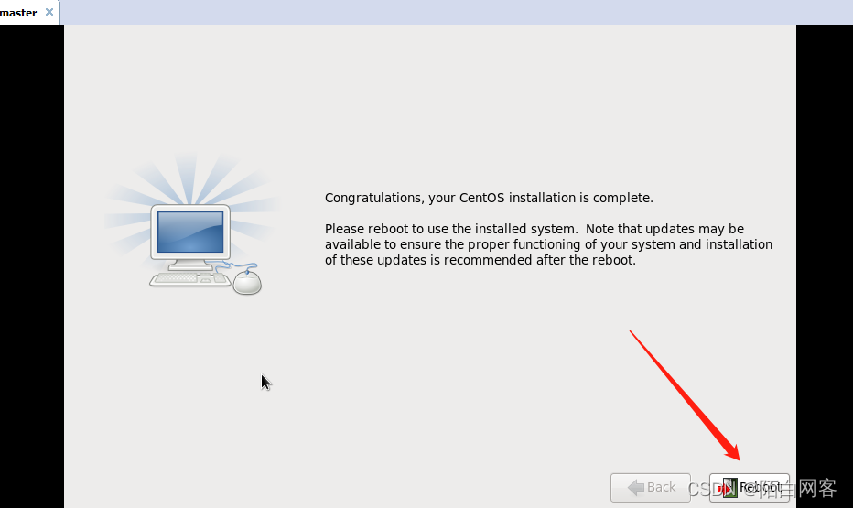Click the grayed-out Back button

(650, 488)
